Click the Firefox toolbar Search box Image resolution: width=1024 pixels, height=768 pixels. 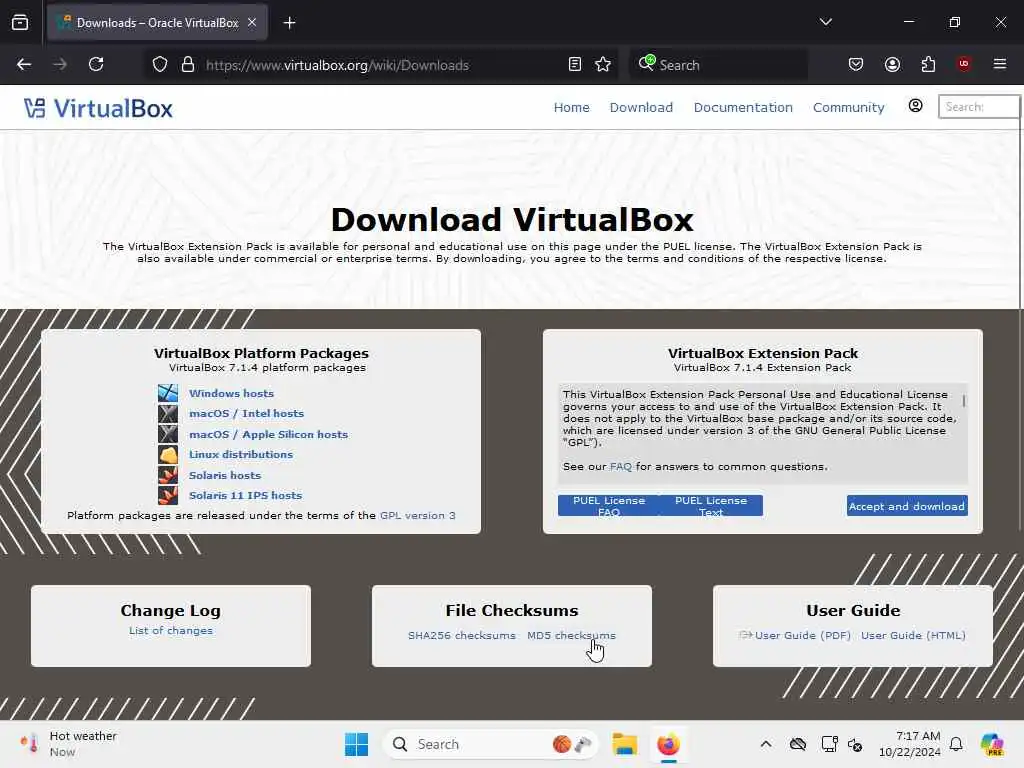point(718,65)
